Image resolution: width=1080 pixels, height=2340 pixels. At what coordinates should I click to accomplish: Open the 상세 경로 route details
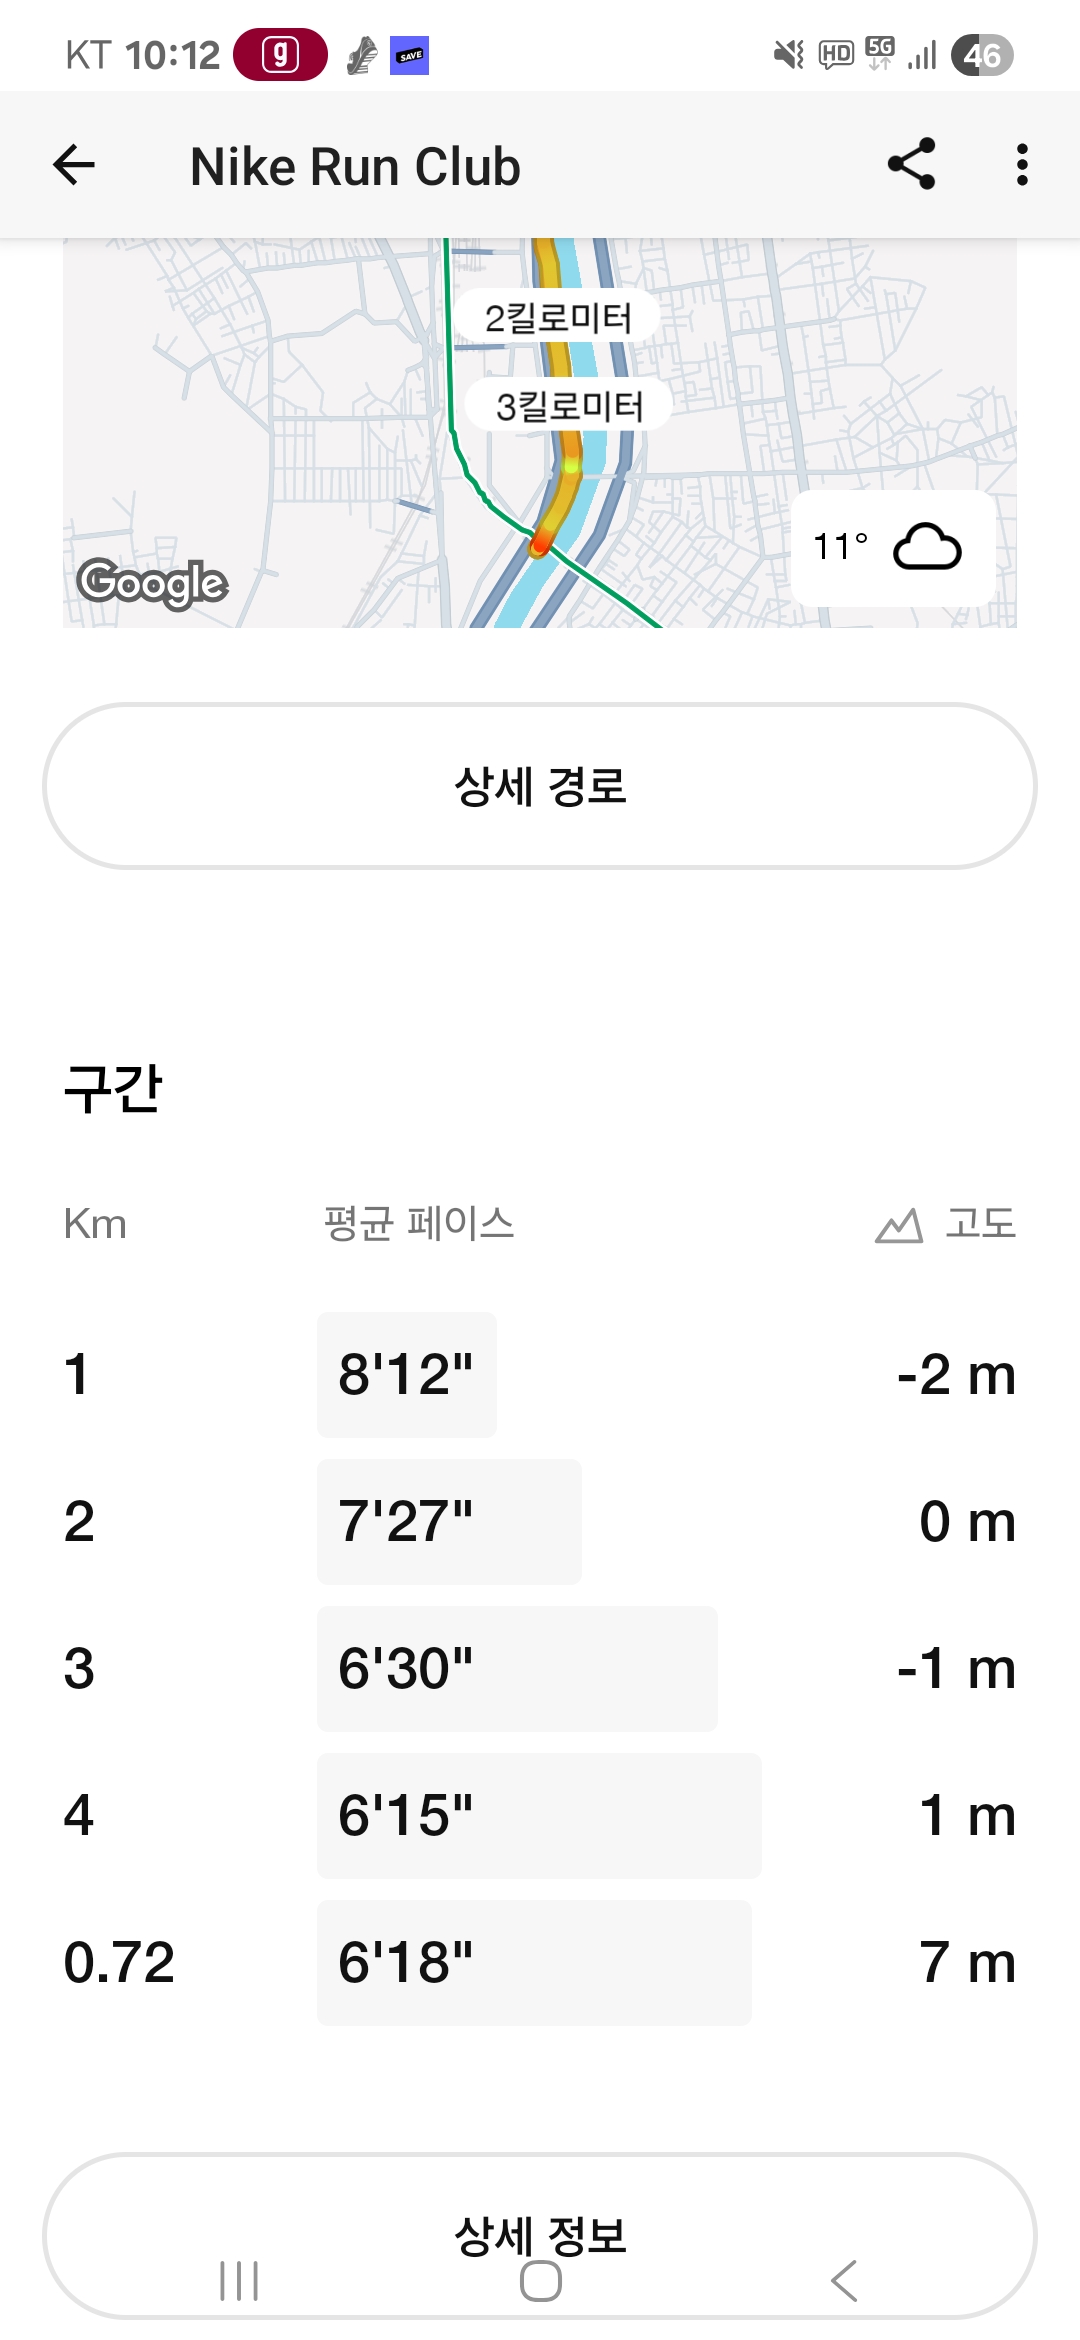click(x=540, y=786)
